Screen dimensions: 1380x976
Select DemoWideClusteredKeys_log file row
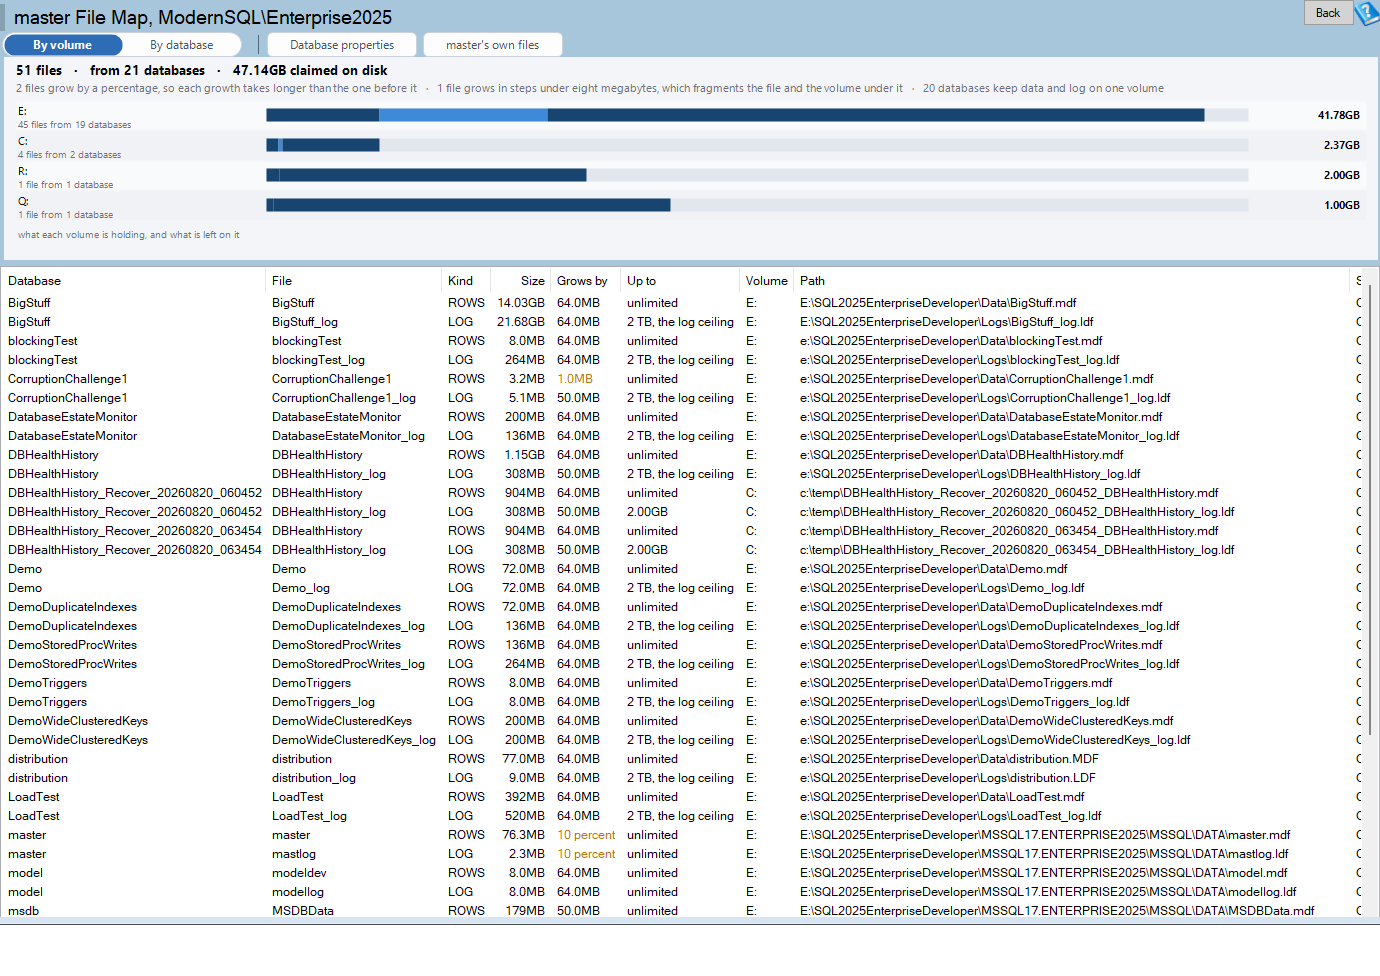click(680, 740)
